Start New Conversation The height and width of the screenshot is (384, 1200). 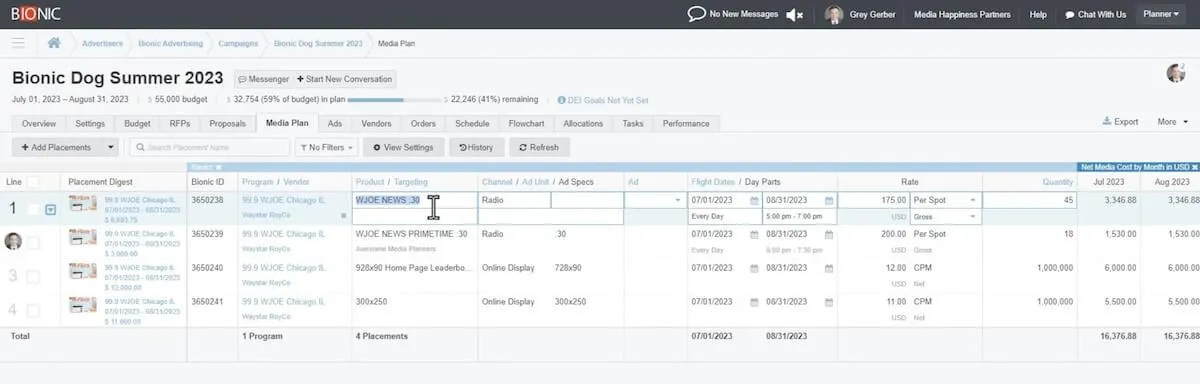344,78
